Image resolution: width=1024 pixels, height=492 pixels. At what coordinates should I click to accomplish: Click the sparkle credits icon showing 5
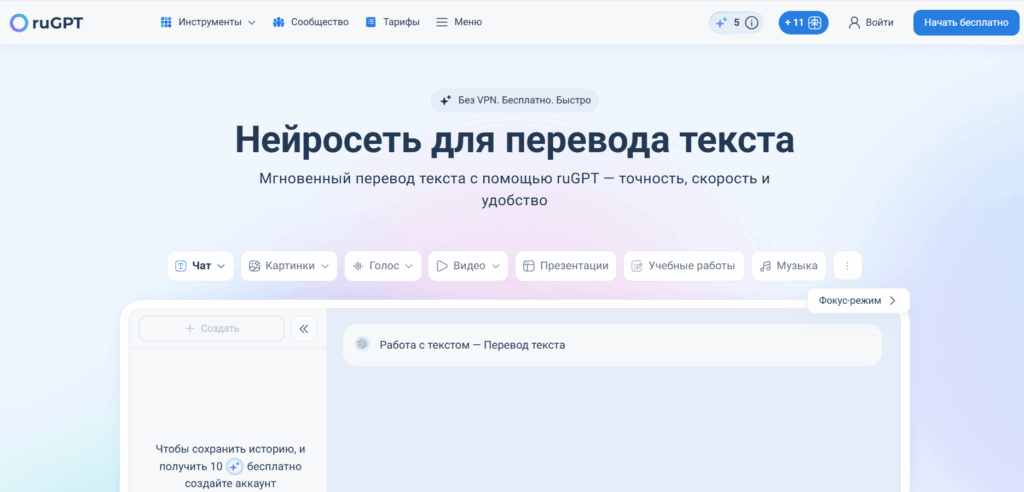[721, 23]
